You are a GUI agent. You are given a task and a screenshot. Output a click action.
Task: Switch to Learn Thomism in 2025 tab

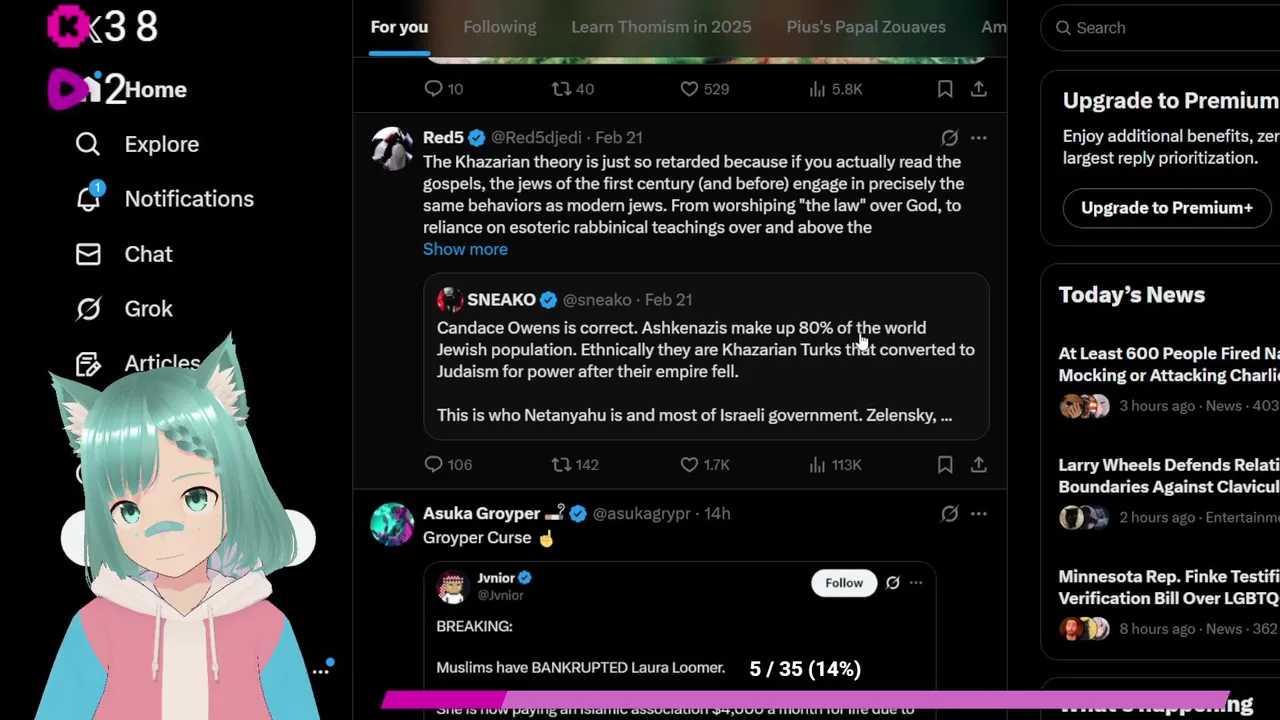coord(661,27)
